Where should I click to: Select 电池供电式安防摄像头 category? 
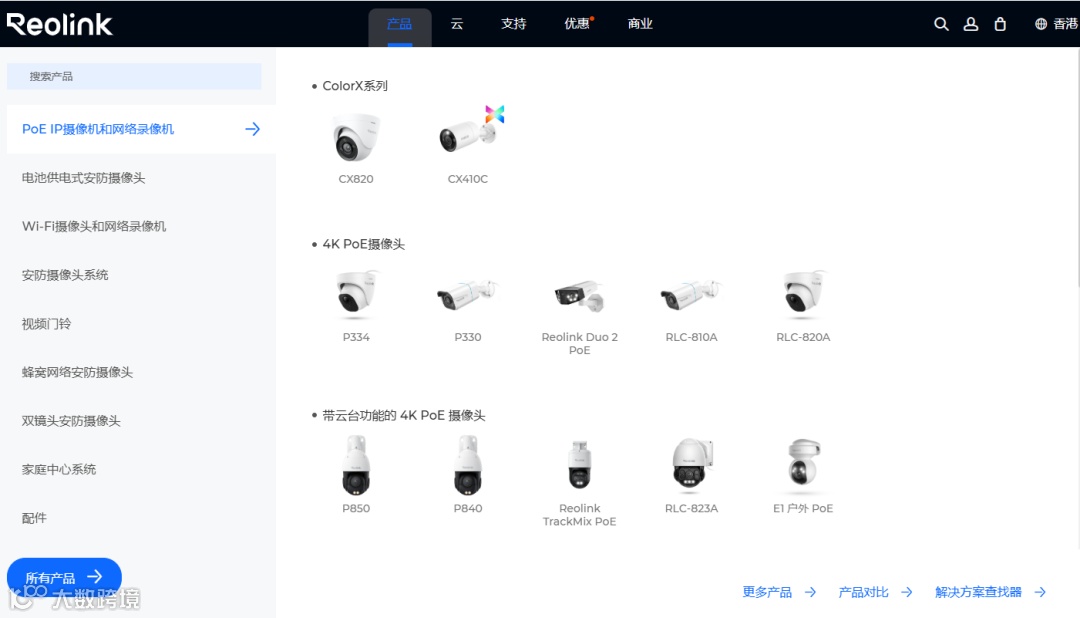[83, 178]
